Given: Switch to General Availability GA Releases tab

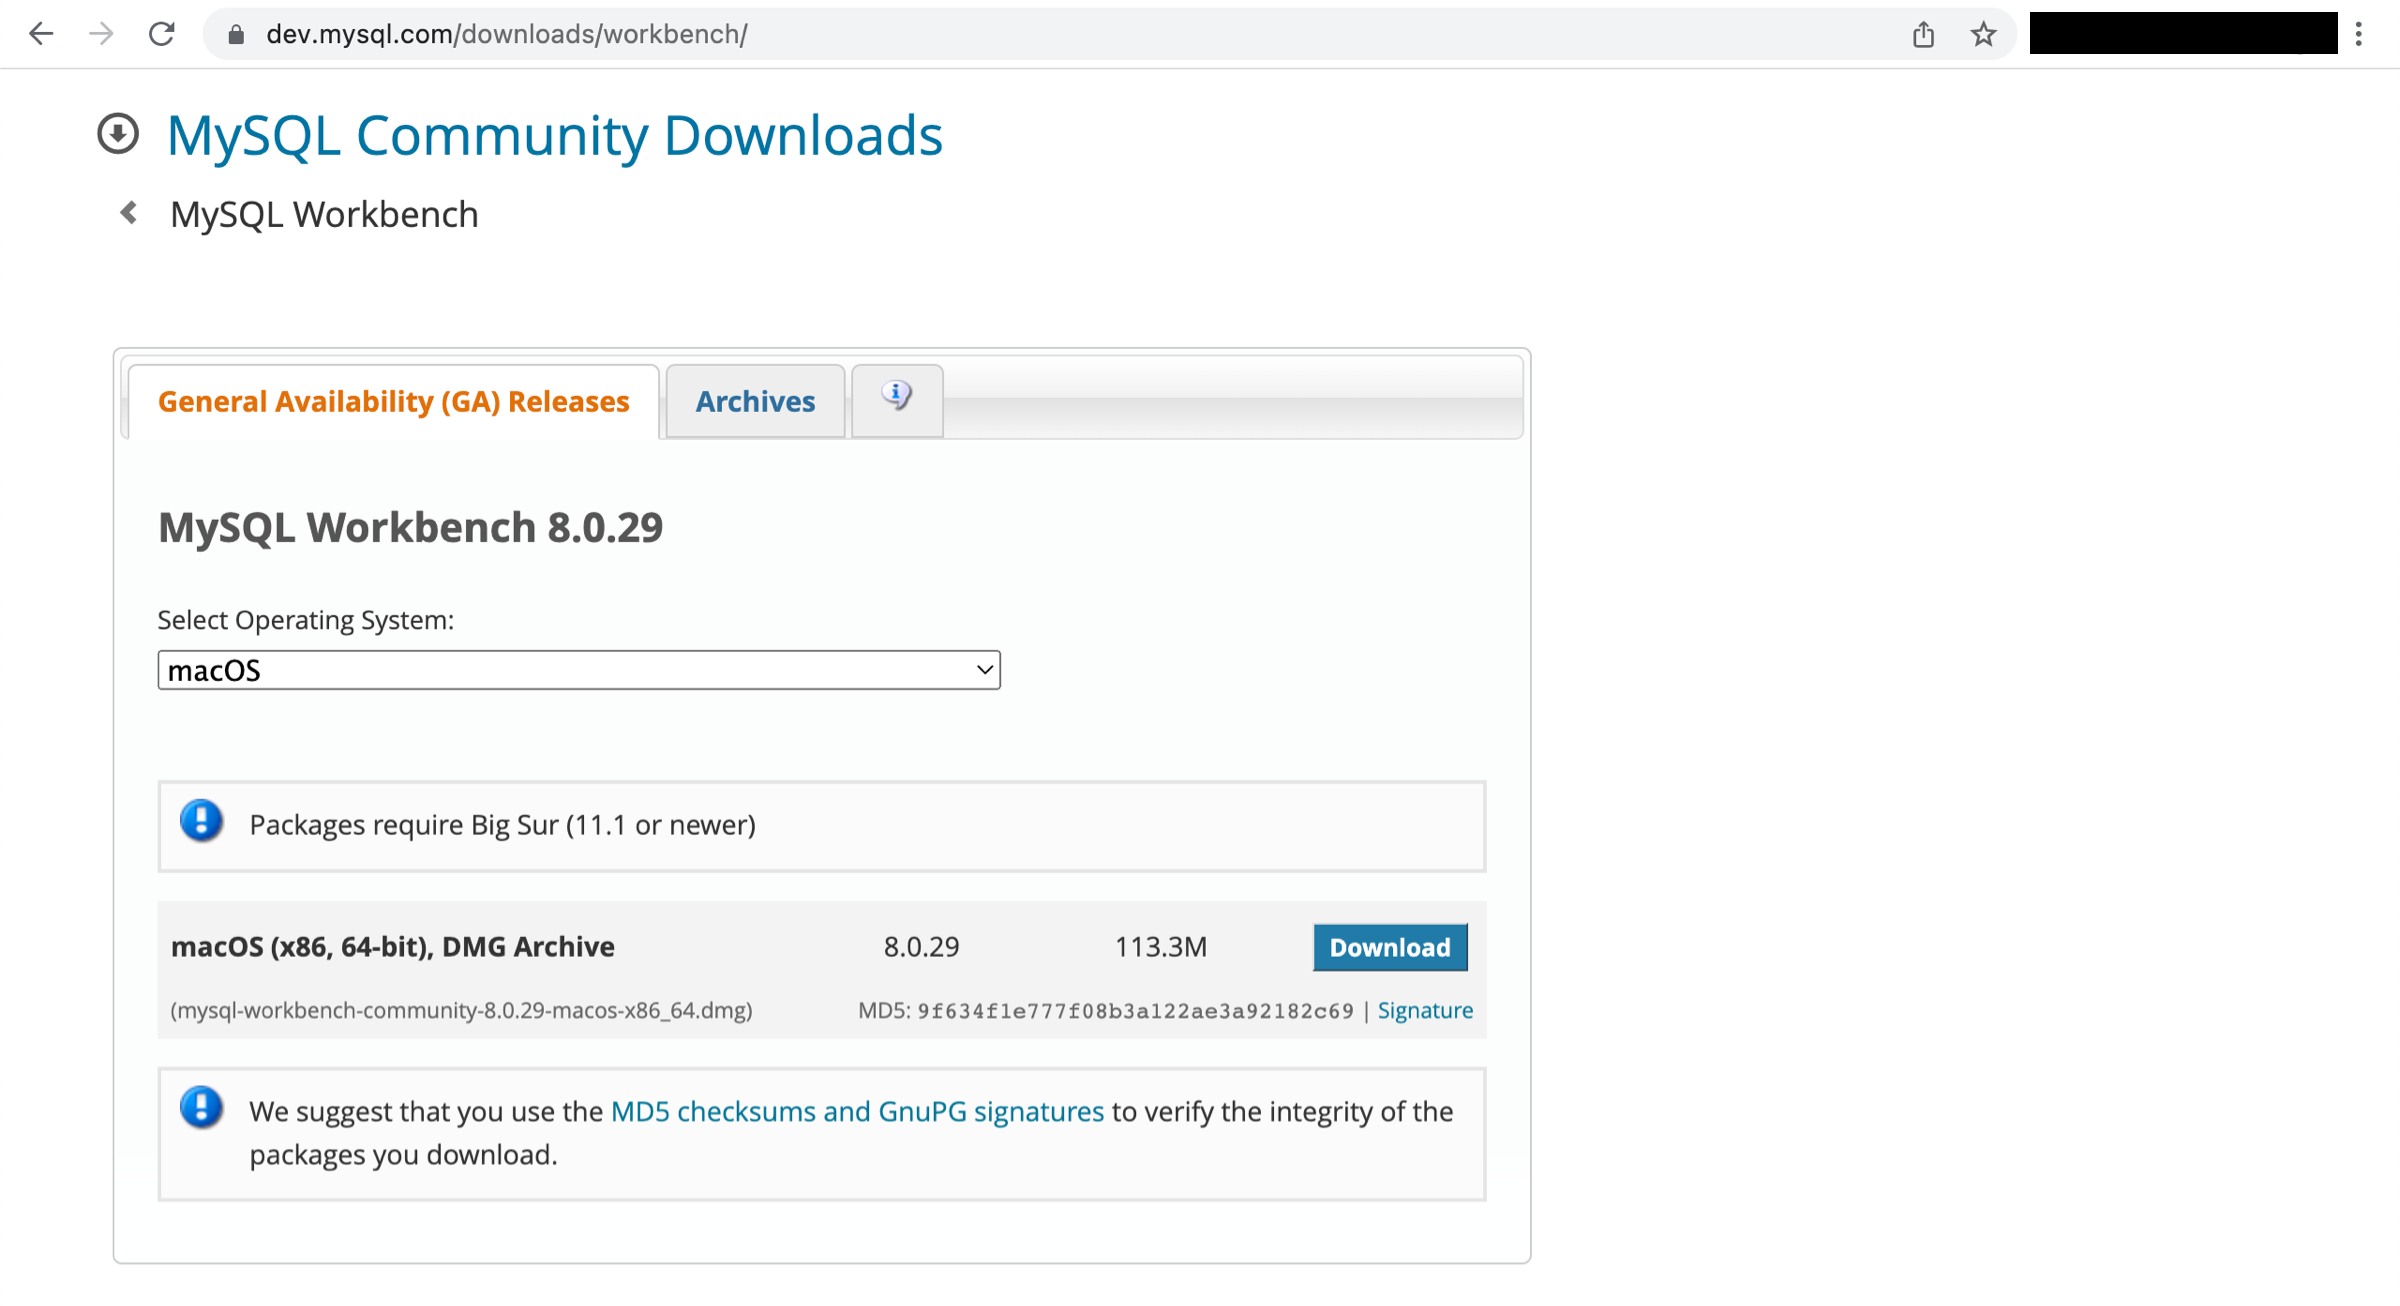Looking at the screenshot, I should pos(392,400).
